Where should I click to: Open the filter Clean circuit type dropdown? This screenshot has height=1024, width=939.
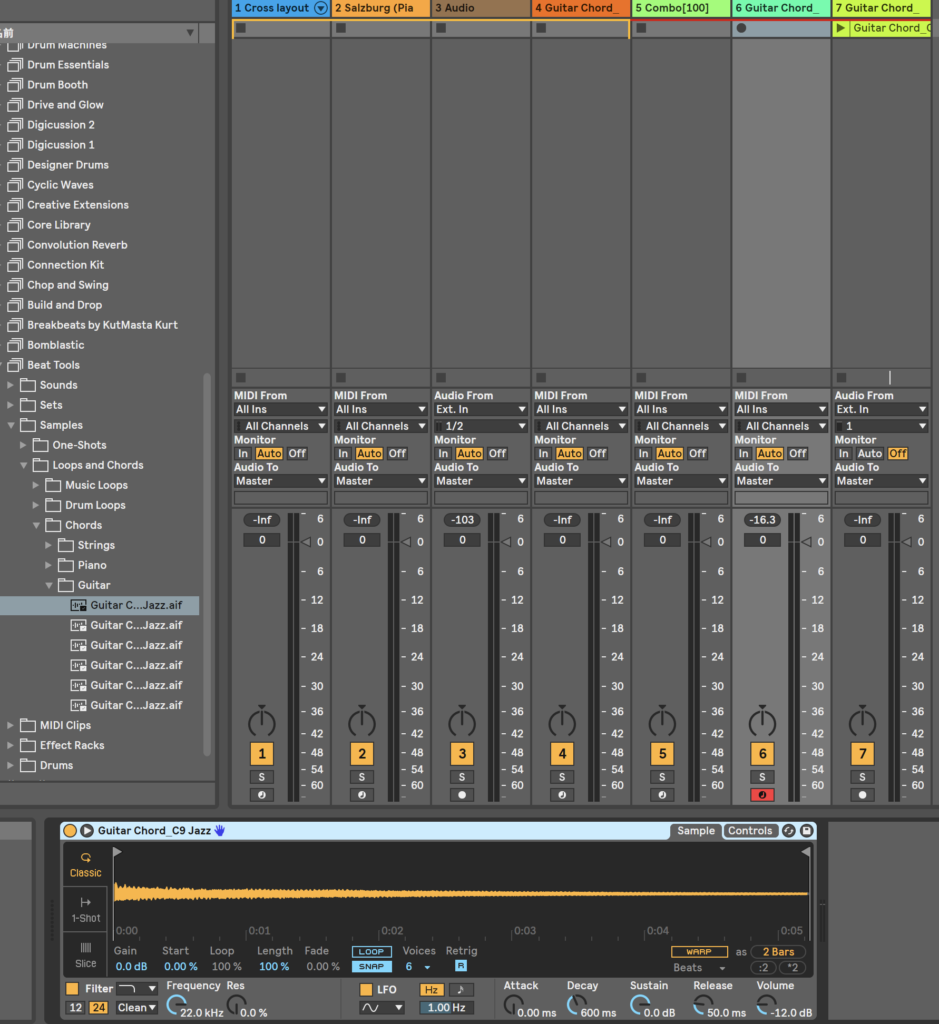pyautogui.click(x=137, y=1008)
